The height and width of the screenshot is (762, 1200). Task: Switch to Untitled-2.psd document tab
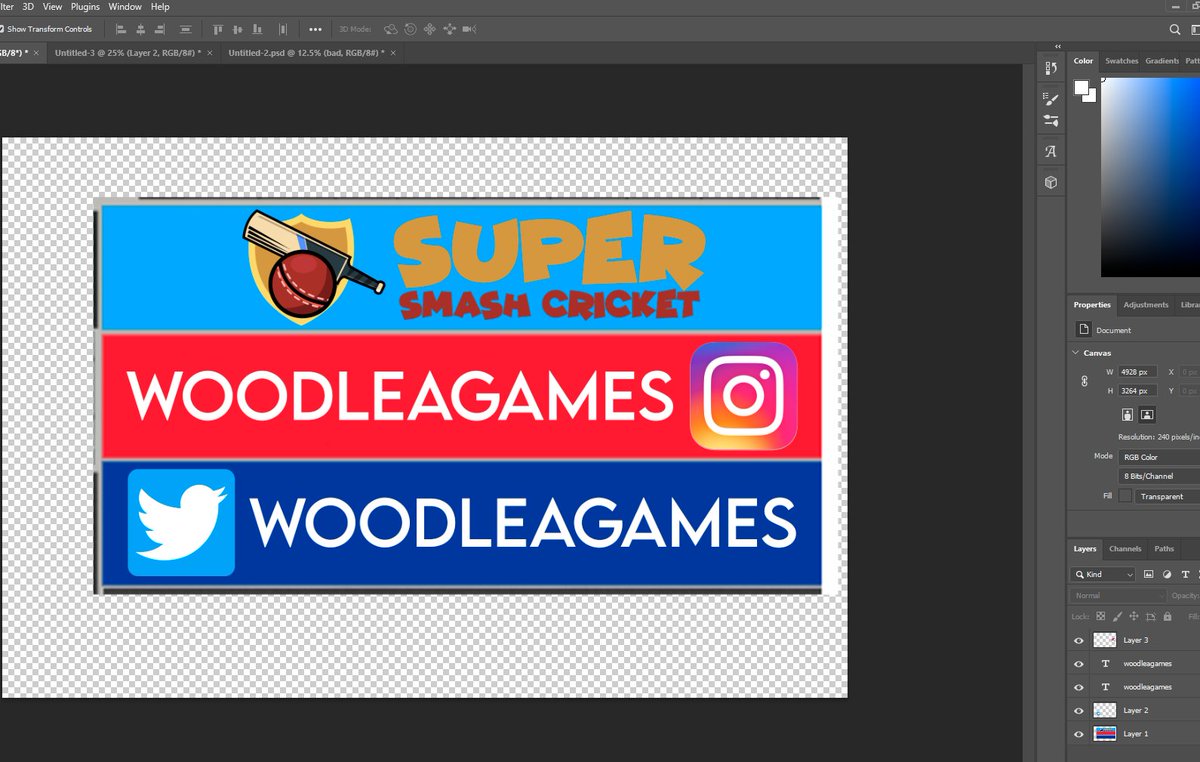tap(314, 52)
